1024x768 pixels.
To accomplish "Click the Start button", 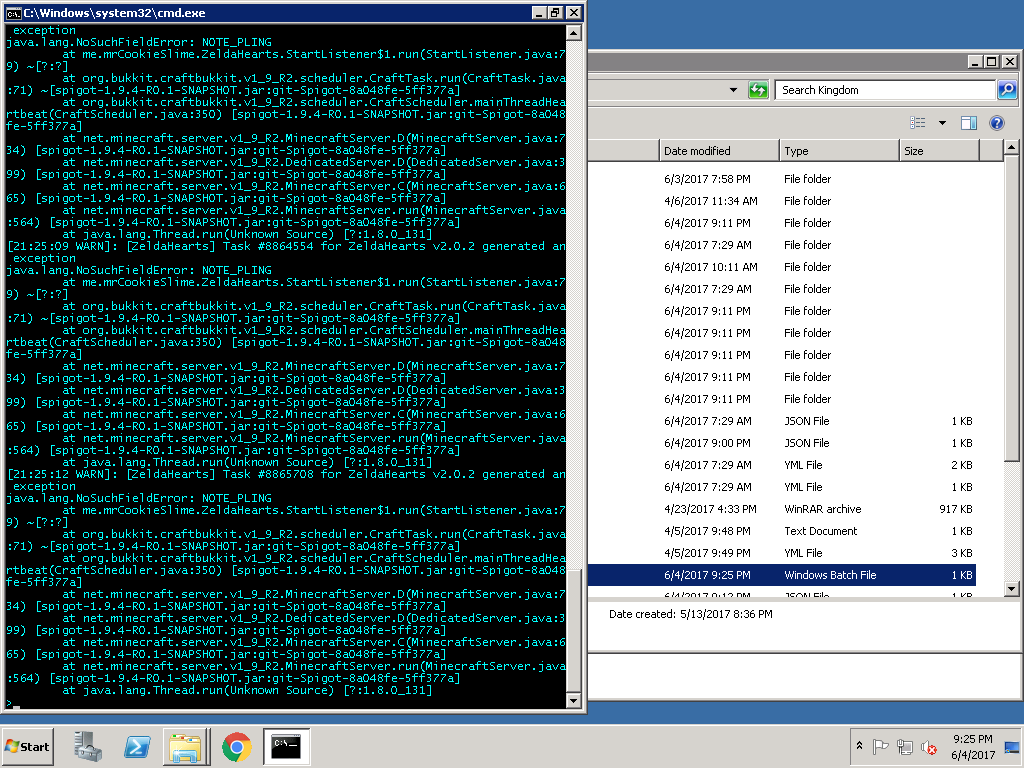I will pos(27,746).
